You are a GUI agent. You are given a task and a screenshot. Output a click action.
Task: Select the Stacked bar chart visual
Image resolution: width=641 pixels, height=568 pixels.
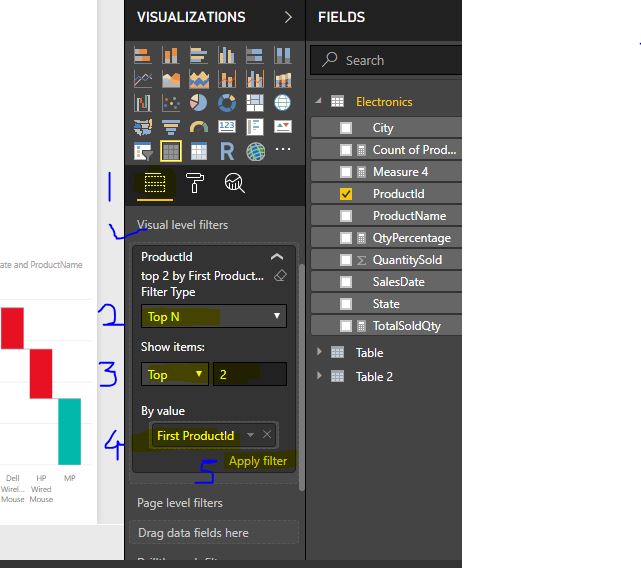[143, 55]
